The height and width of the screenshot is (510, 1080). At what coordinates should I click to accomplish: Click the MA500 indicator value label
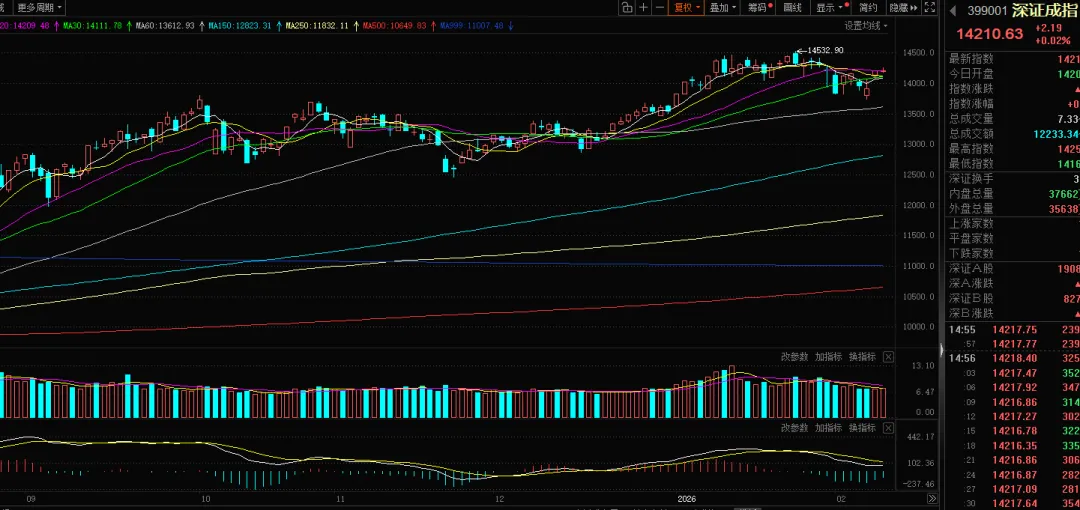tap(395, 26)
